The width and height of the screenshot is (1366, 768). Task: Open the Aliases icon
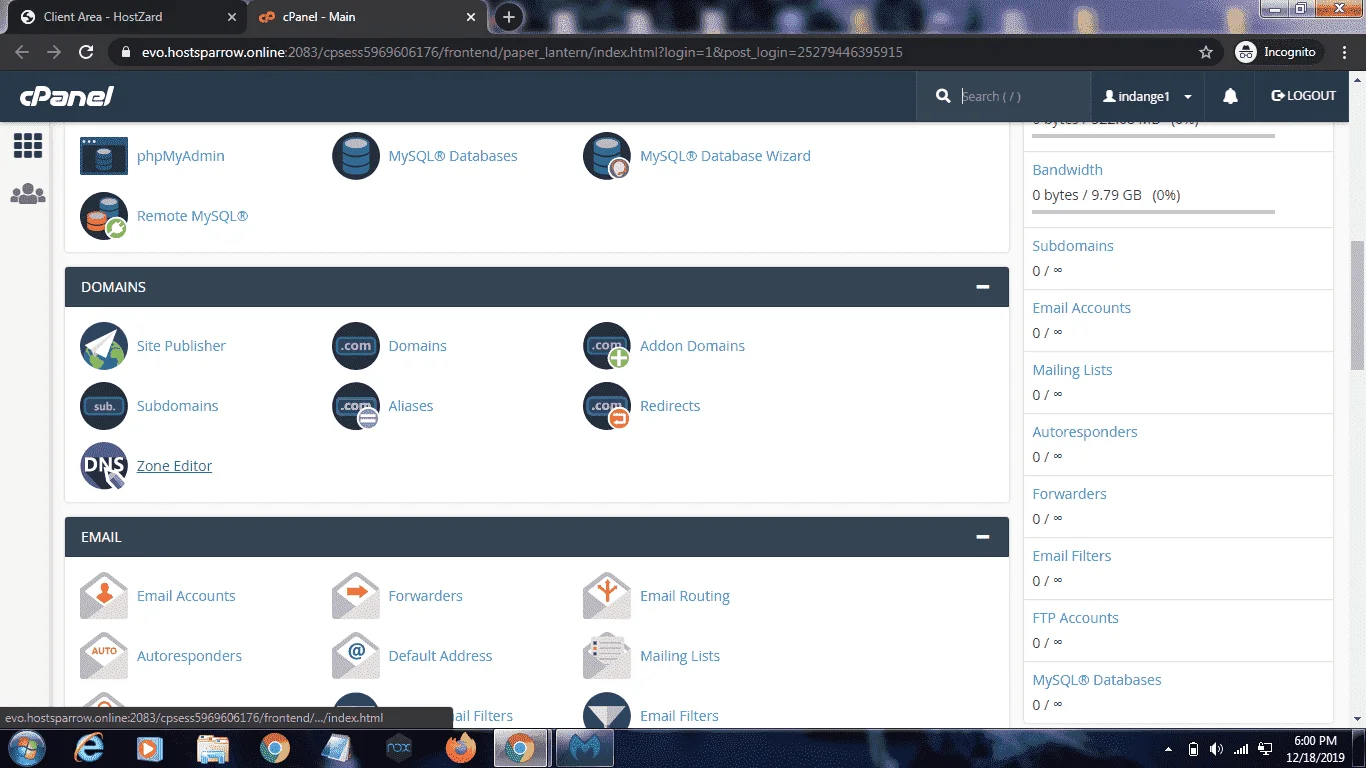click(356, 406)
